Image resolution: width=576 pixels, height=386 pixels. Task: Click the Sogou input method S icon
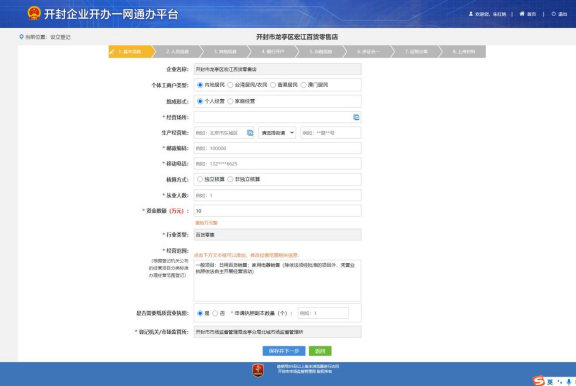539,381
